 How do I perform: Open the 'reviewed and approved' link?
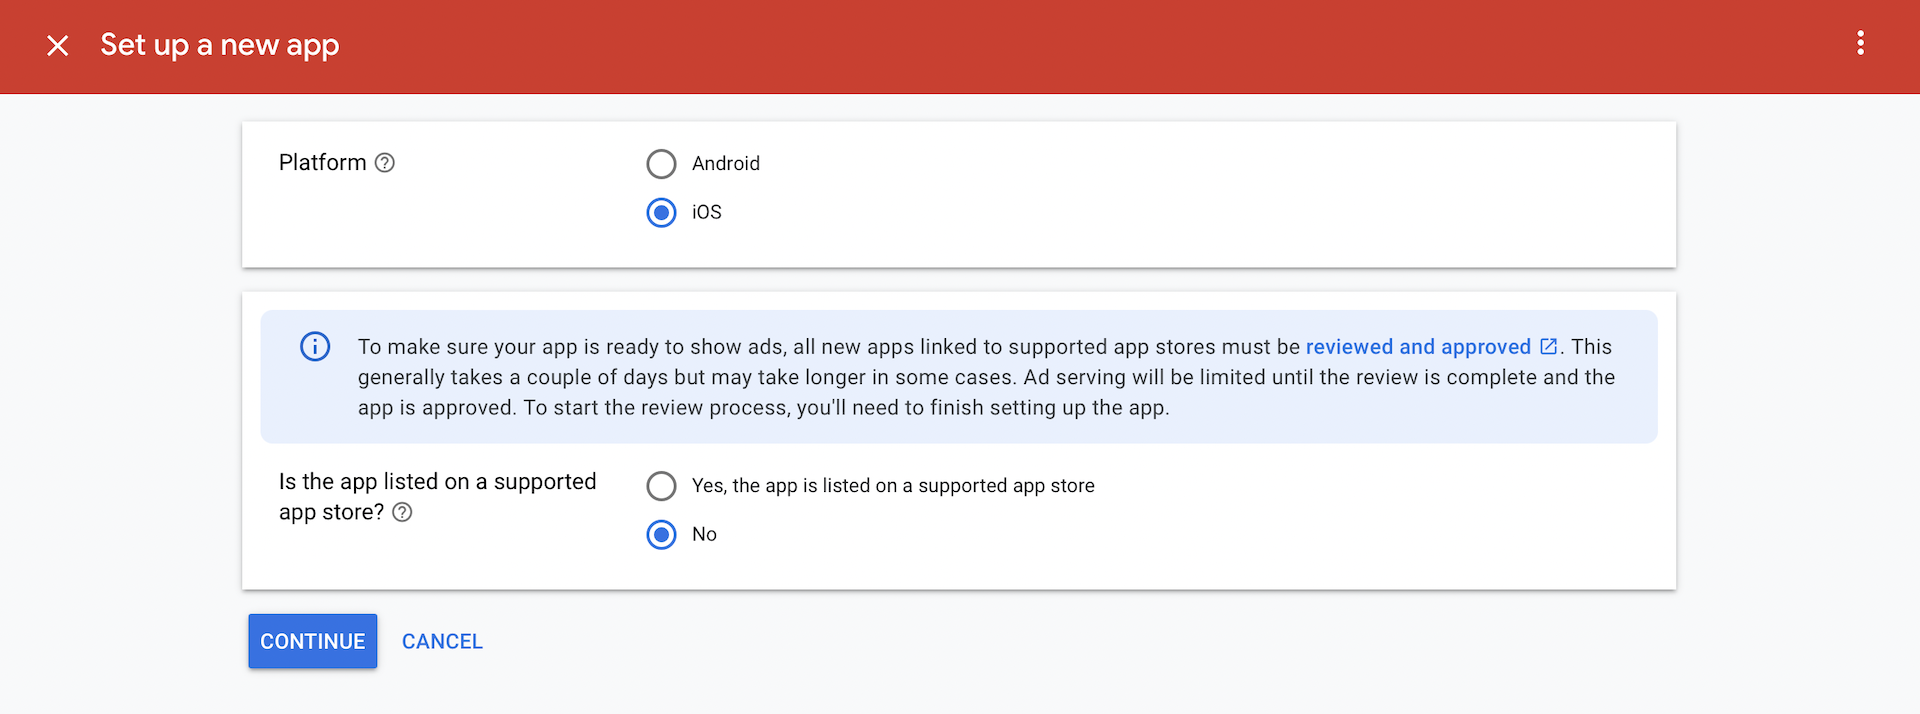point(1417,347)
